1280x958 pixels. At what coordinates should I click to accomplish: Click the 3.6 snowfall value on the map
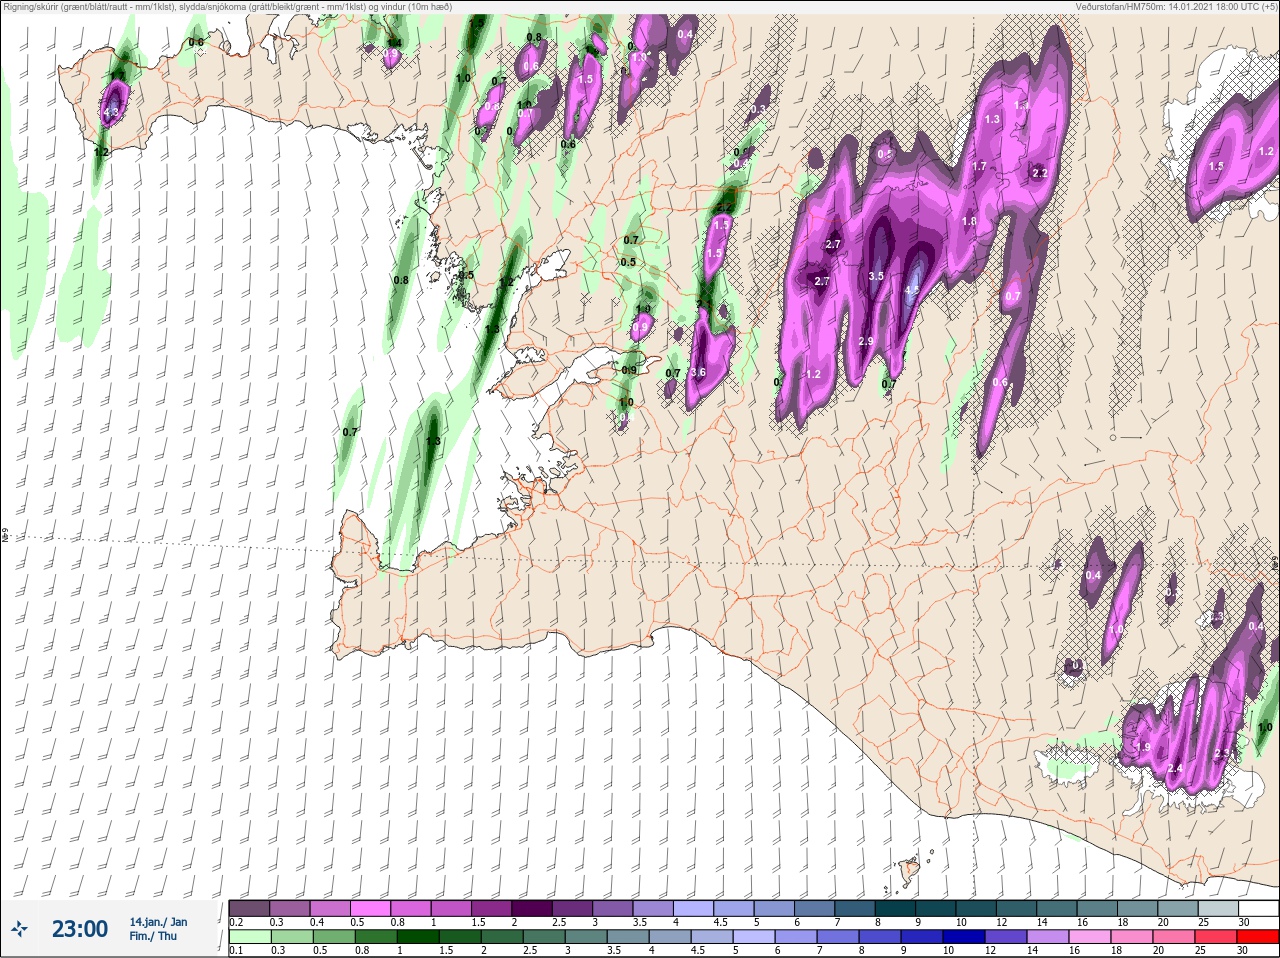tap(698, 373)
